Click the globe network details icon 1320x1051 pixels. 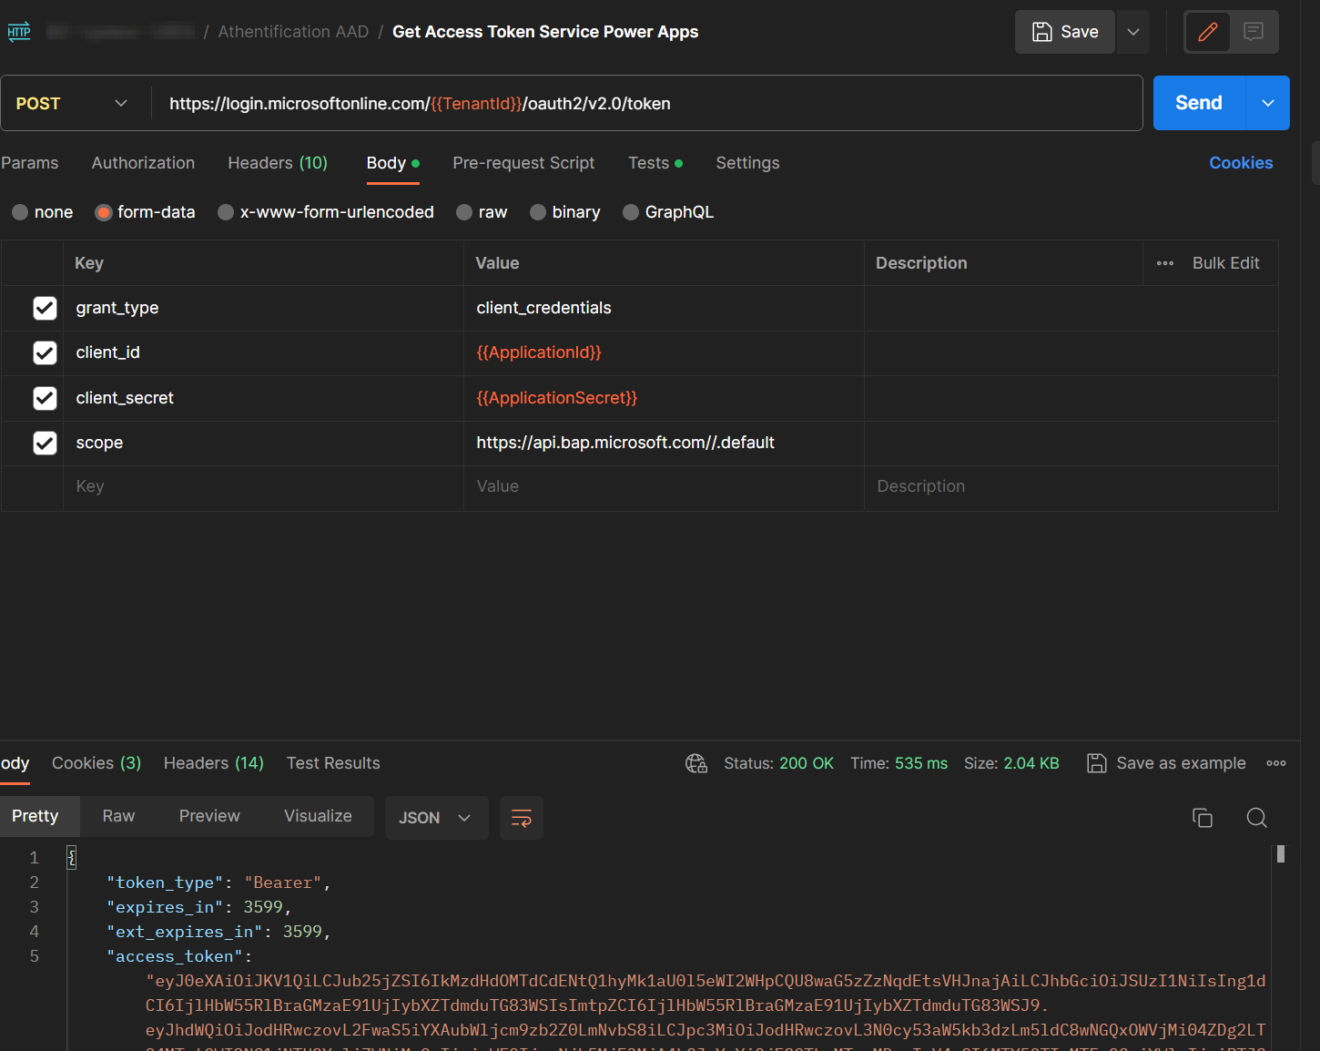point(696,762)
